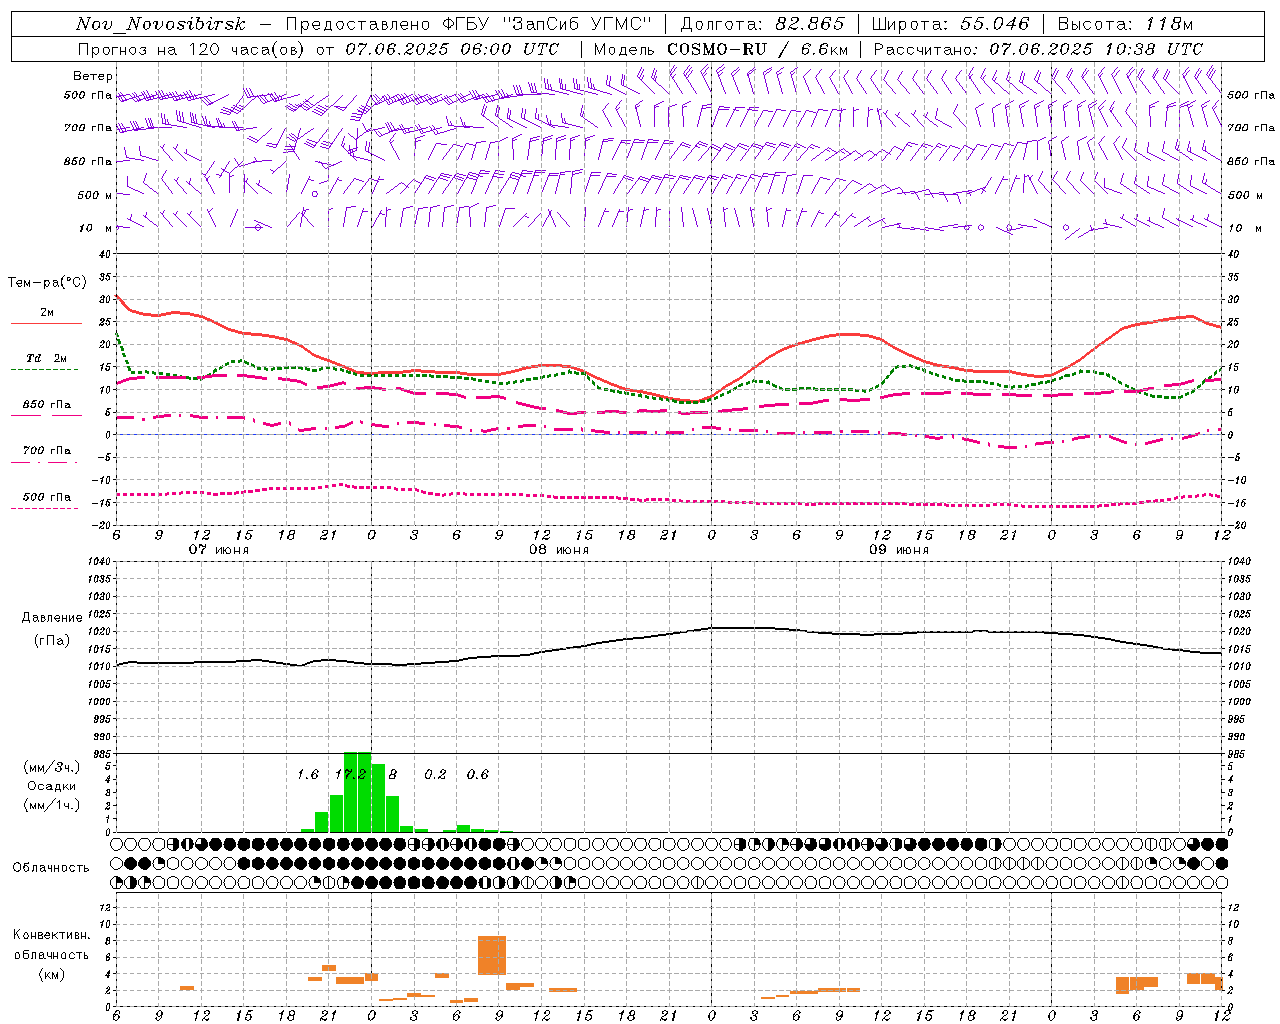Click the 09 июня date label

tap(899, 550)
